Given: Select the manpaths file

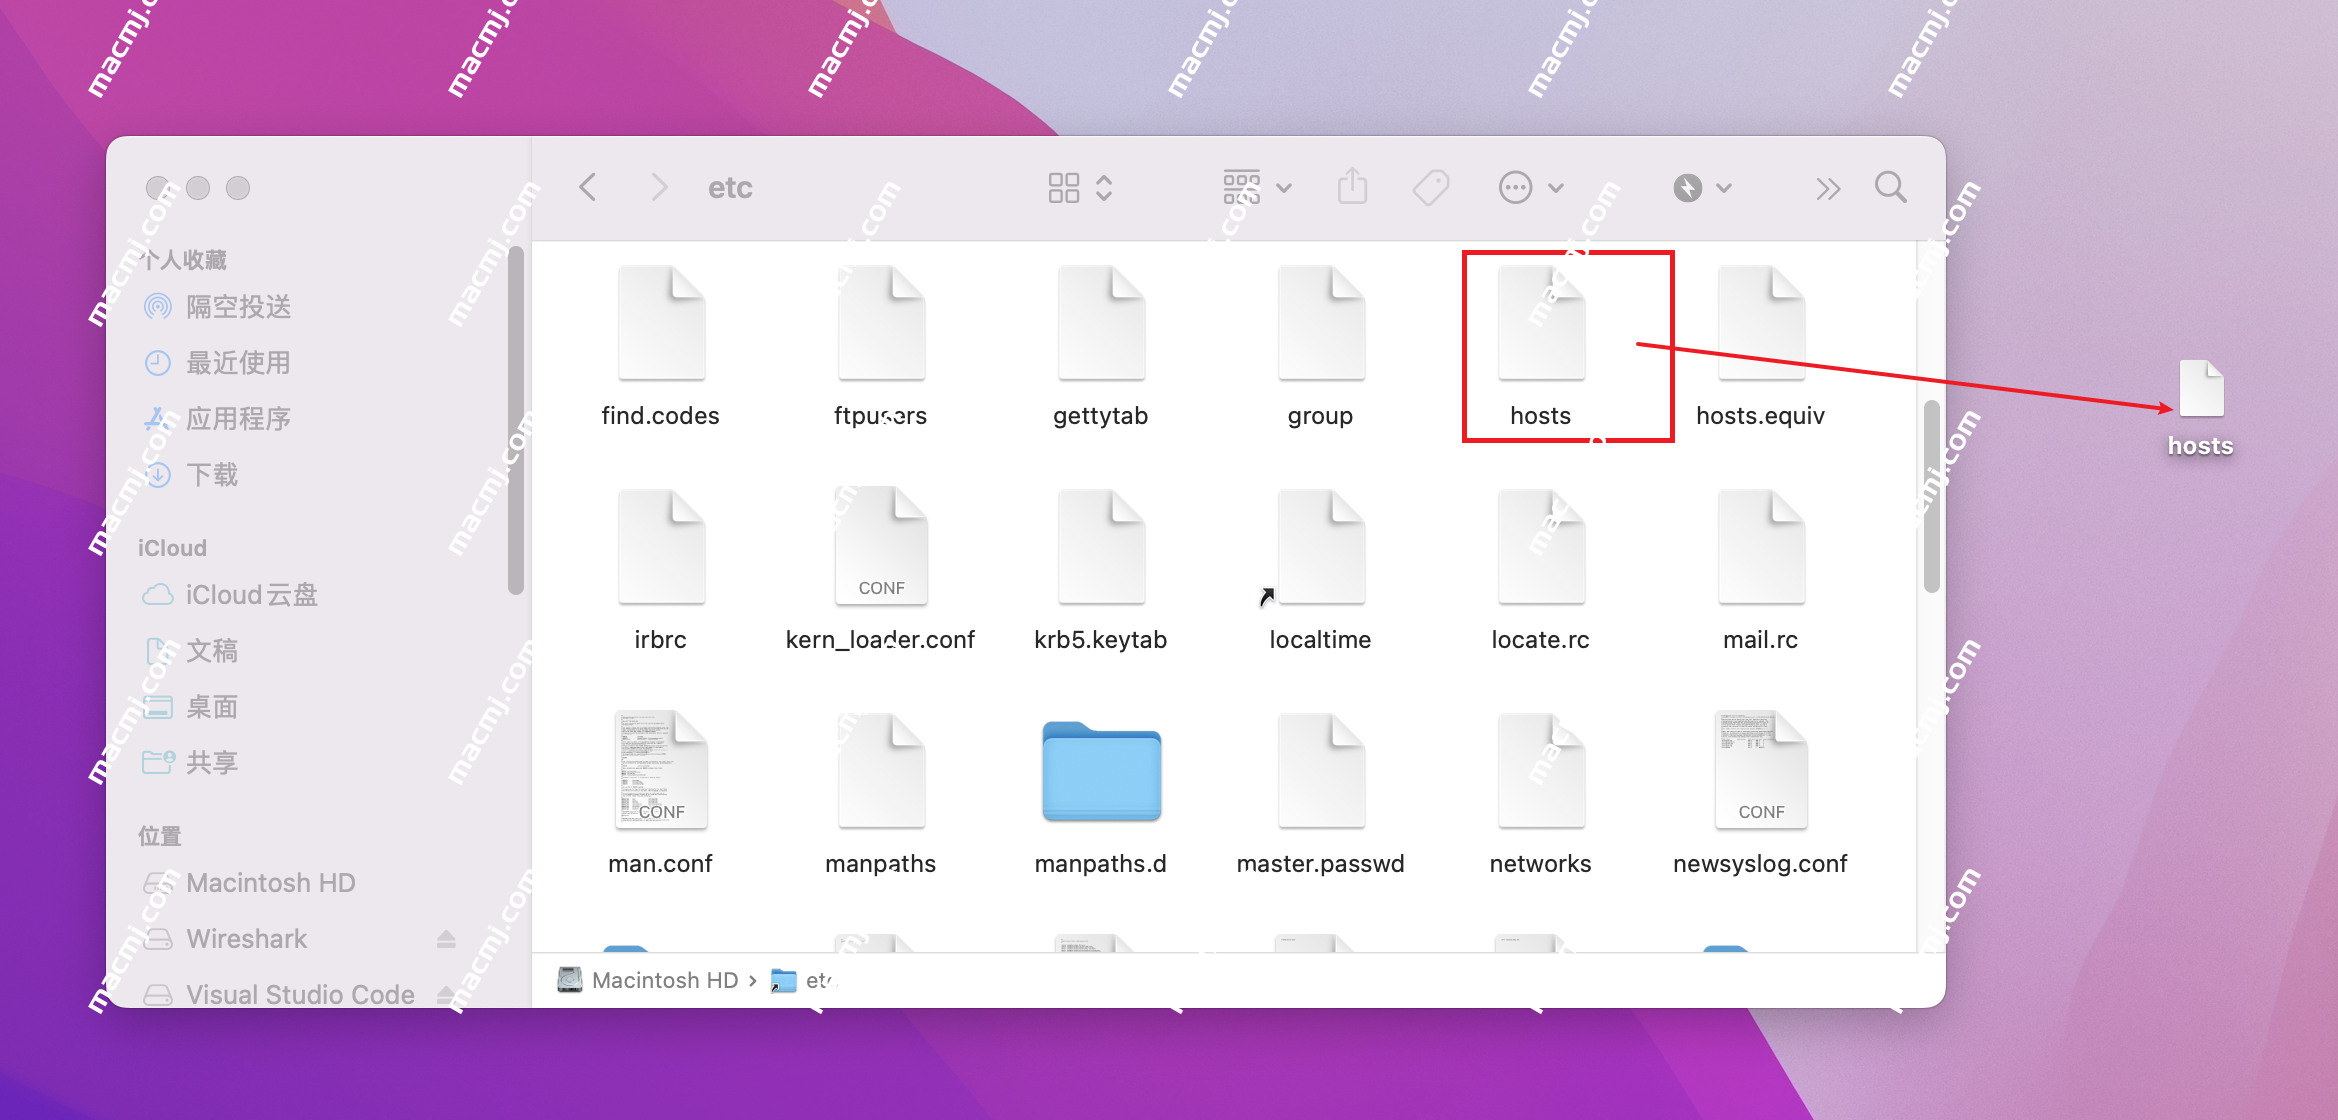Looking at the screenshot, I should tap(880, 794).
